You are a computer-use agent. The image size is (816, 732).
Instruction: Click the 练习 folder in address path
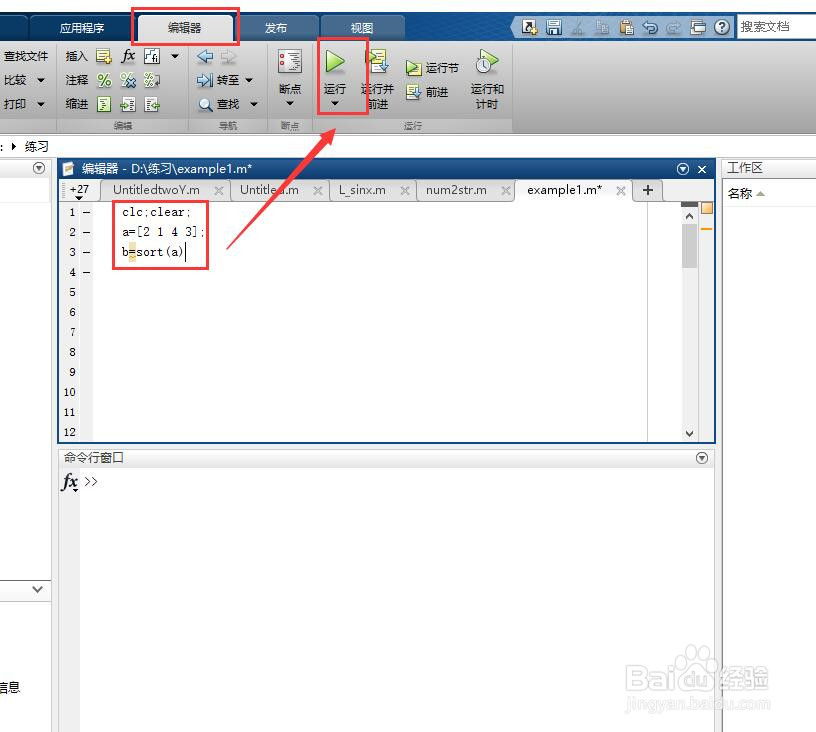point(36,147)
